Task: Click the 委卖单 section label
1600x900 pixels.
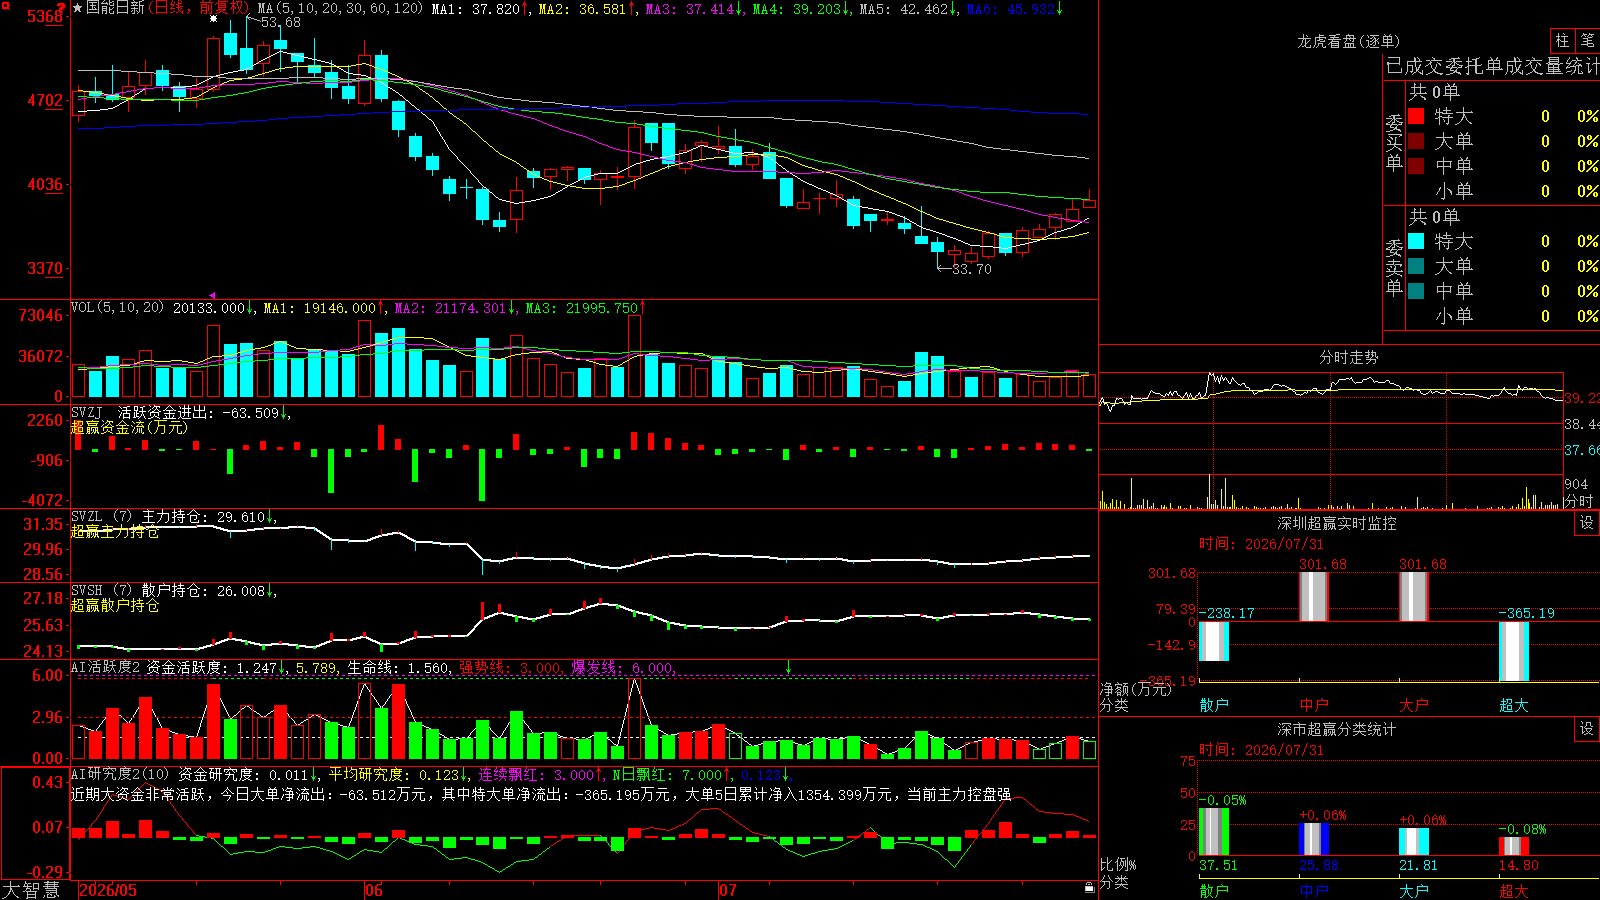Action: 1394,267
